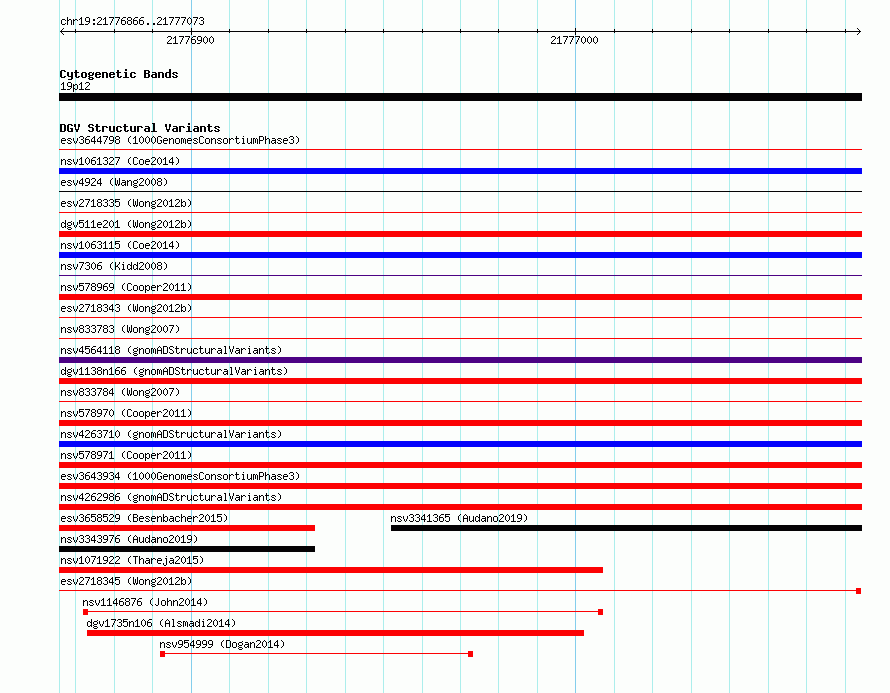Open variant nsv833784 (Wong2007)

pos(120,392)
